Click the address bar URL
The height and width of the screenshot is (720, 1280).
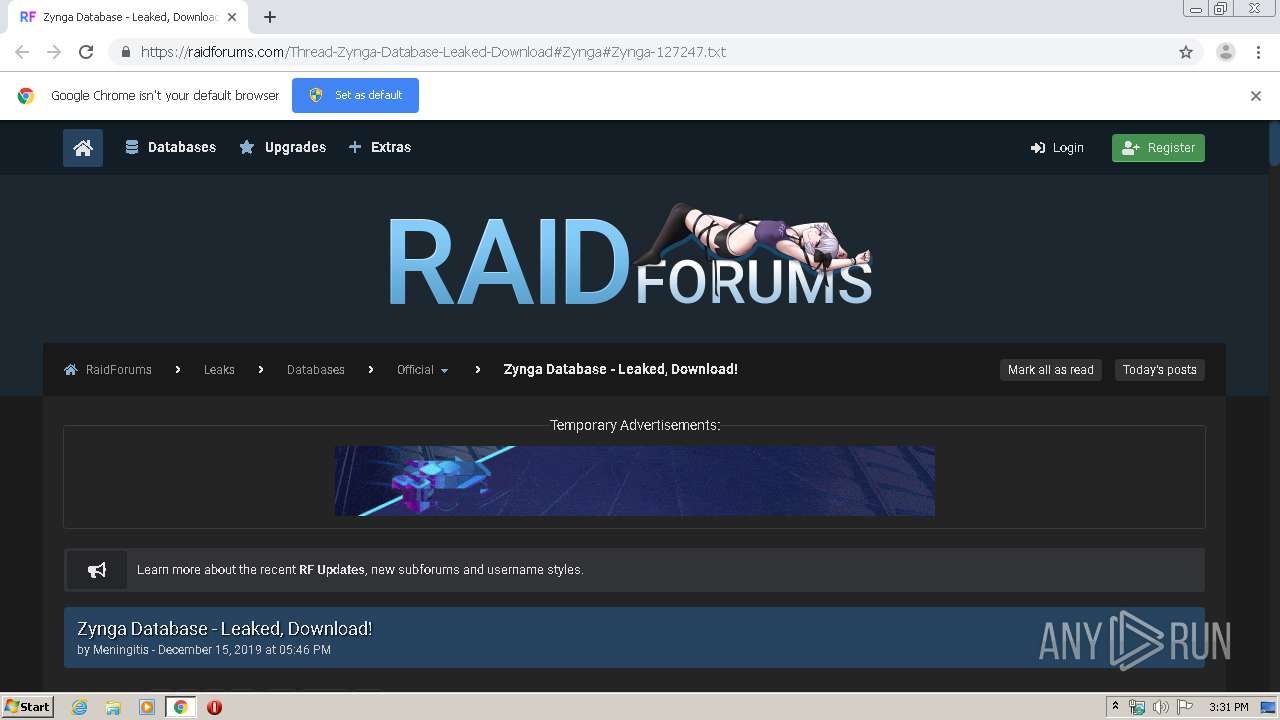coord(433,52)
